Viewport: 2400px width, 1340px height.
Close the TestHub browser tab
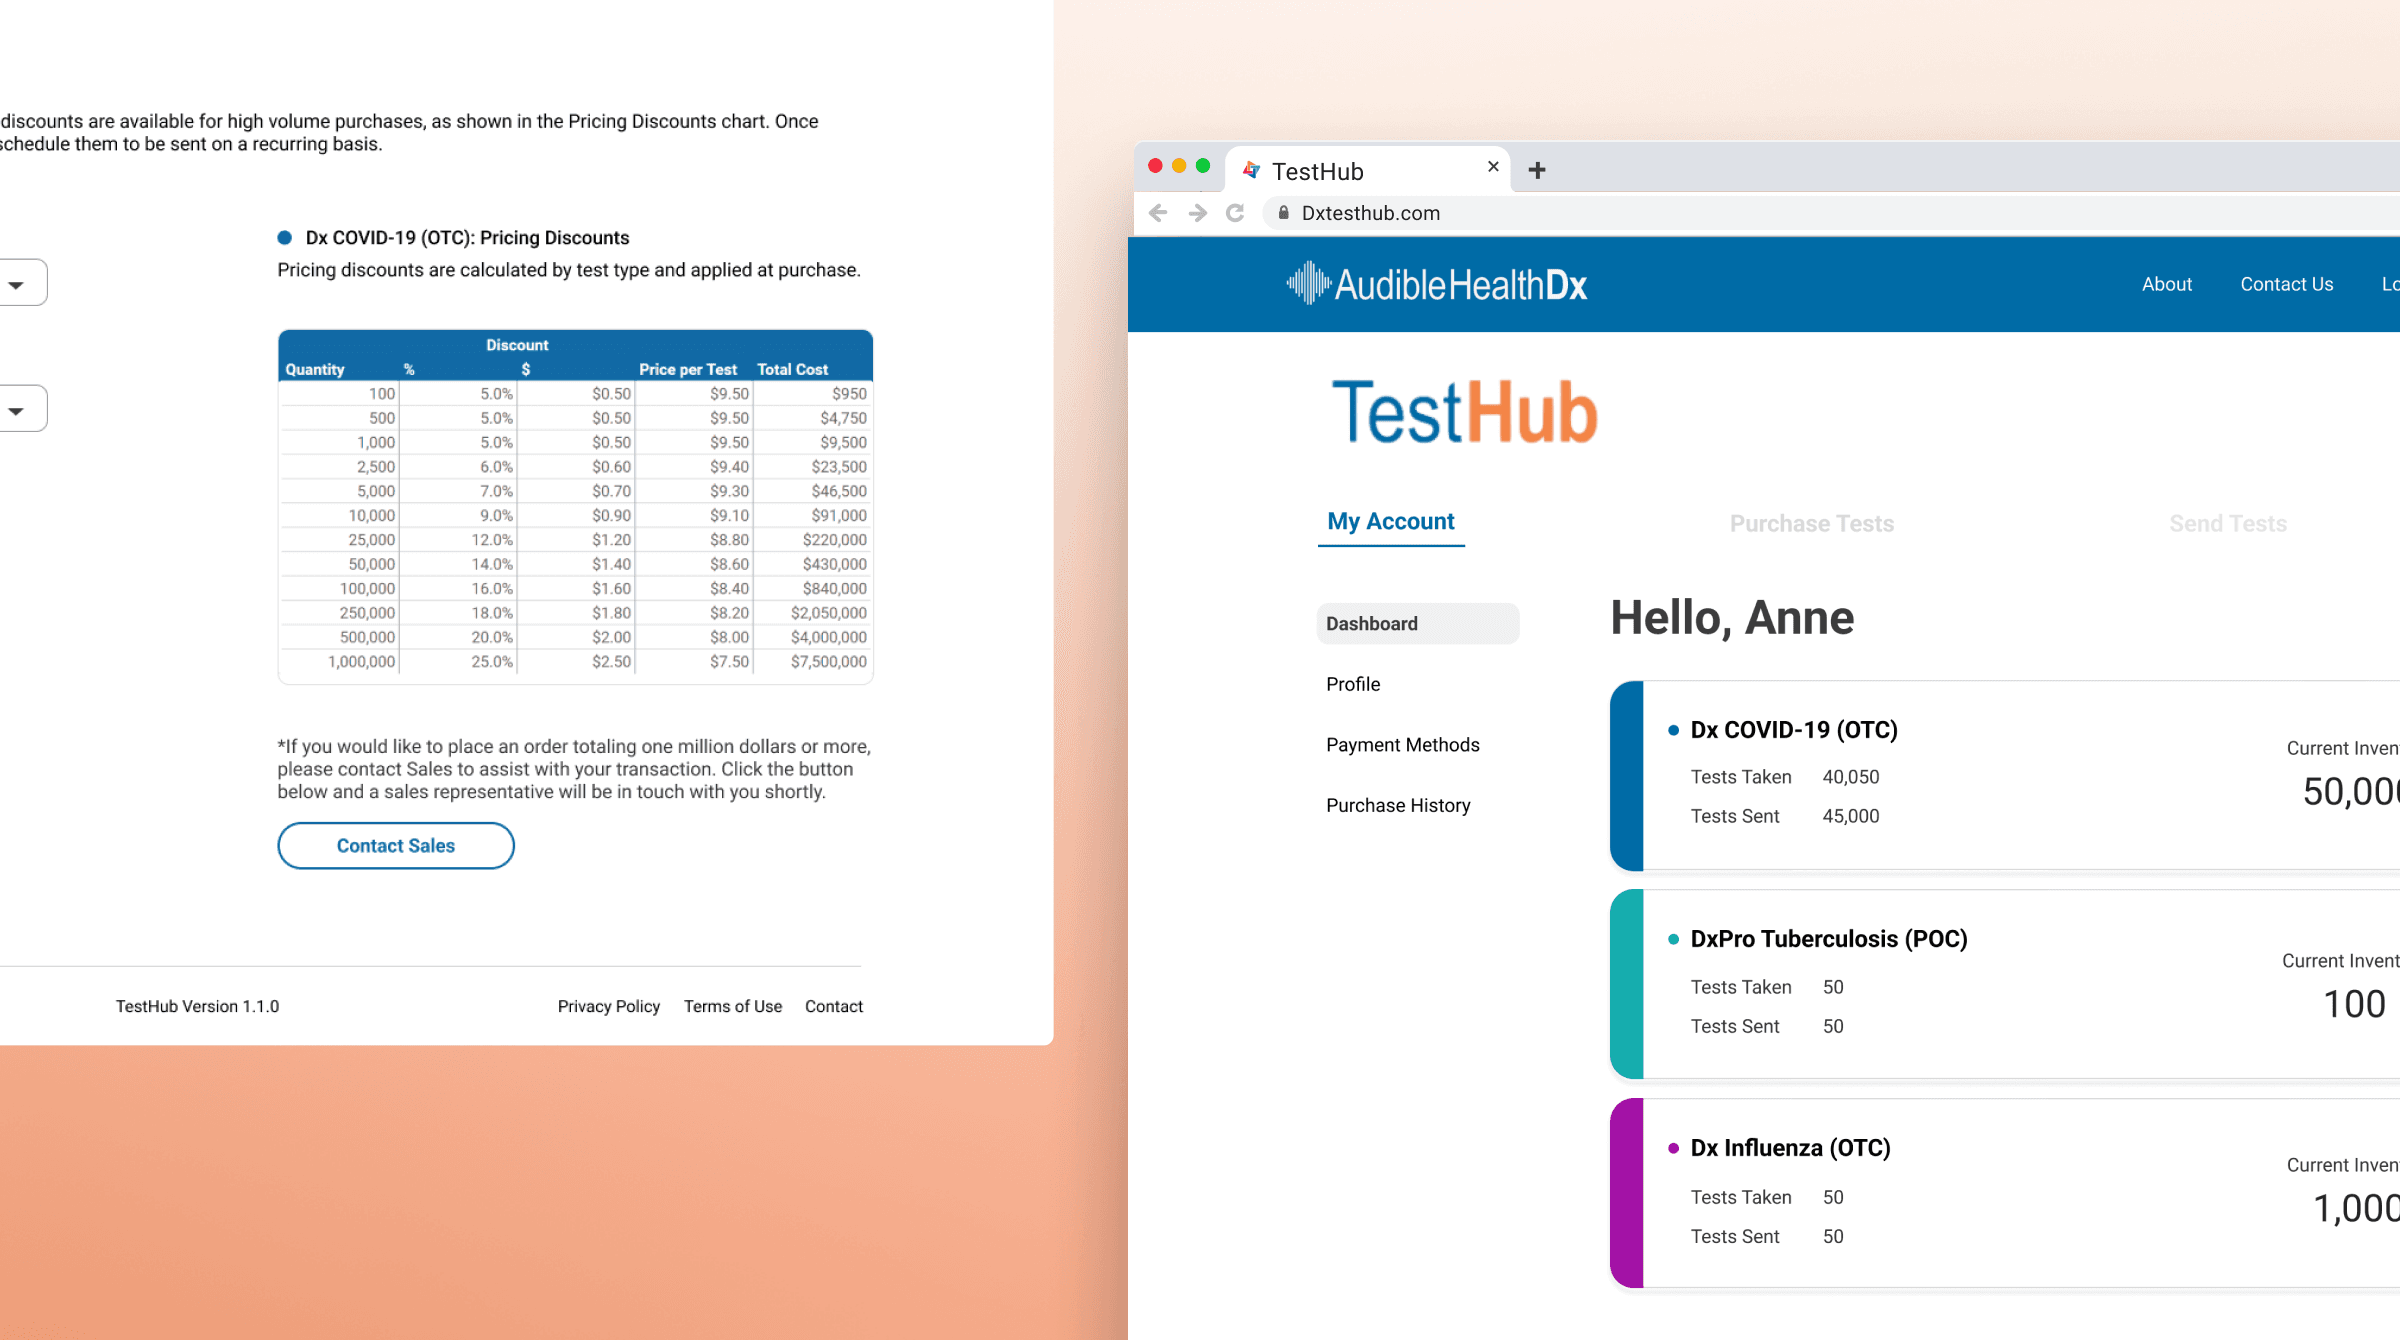point(1493,167)
